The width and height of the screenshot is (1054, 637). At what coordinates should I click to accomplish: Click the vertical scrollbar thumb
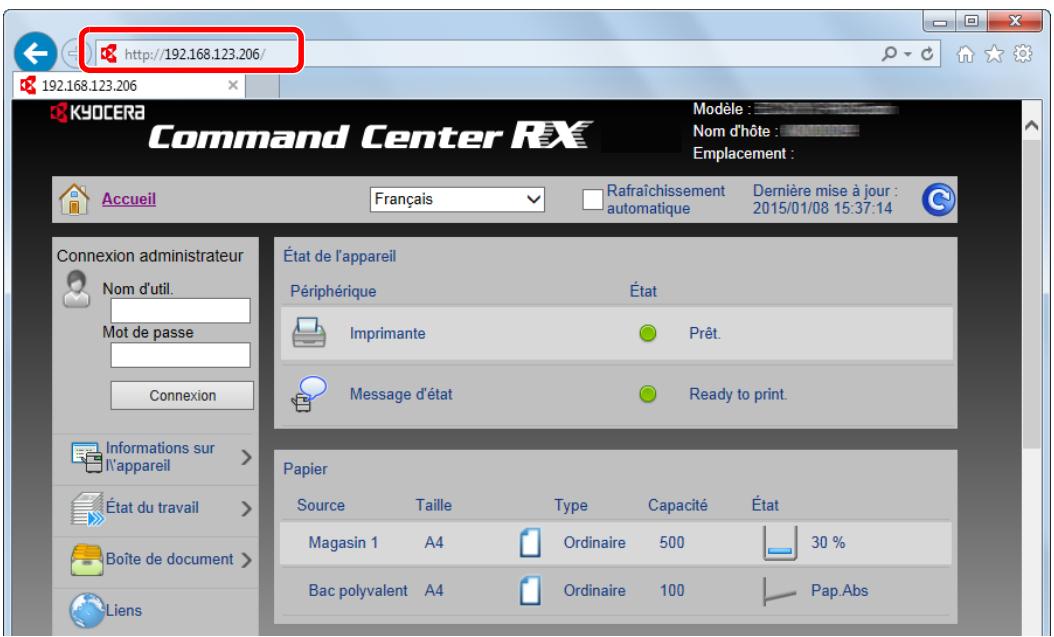pyautogui.click(x=1031, y=292)
